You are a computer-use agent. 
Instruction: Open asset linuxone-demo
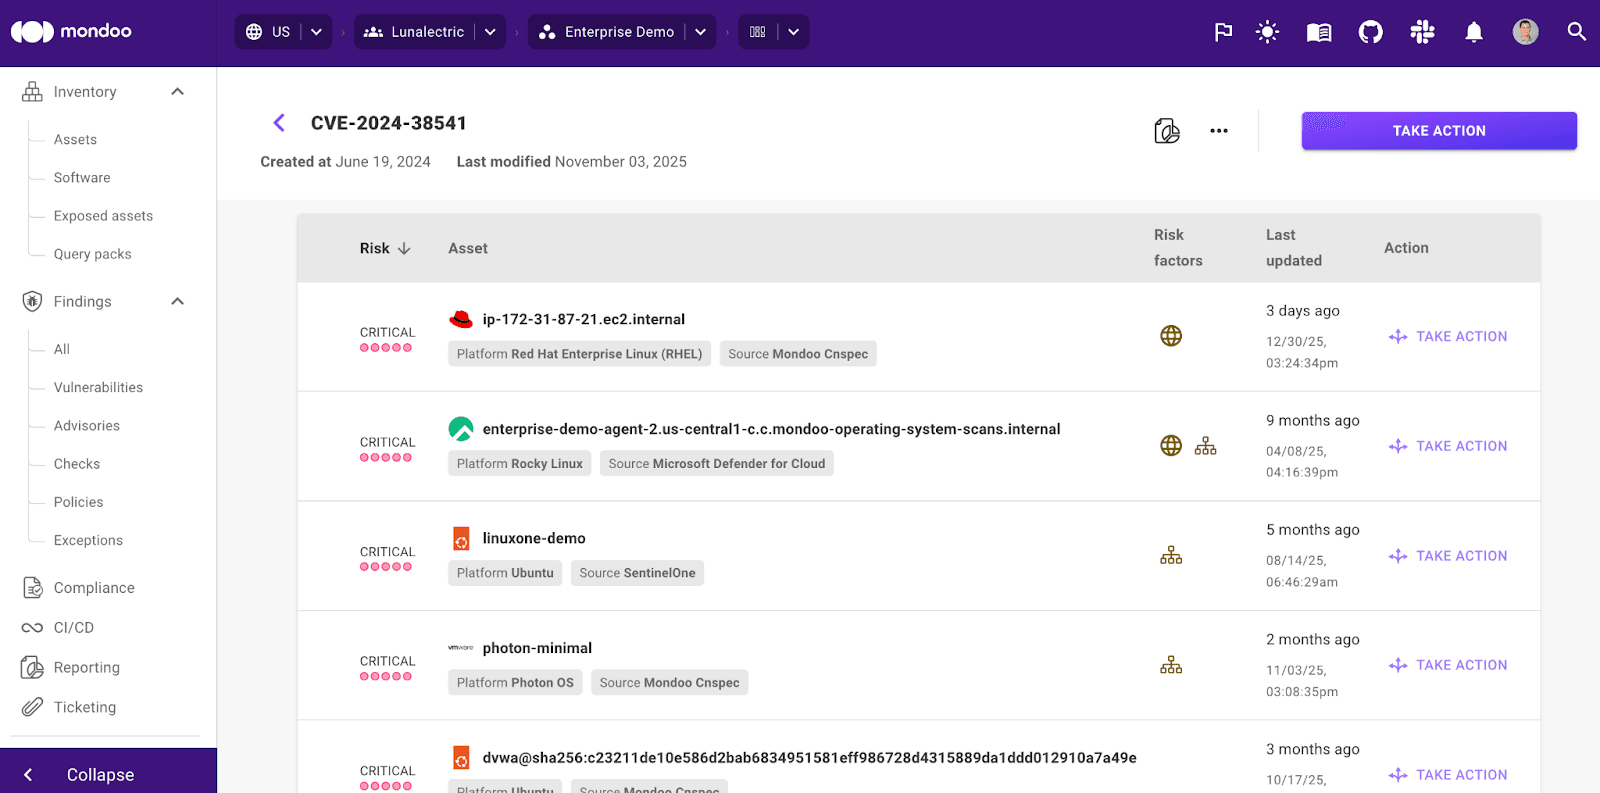click(534, 538)
